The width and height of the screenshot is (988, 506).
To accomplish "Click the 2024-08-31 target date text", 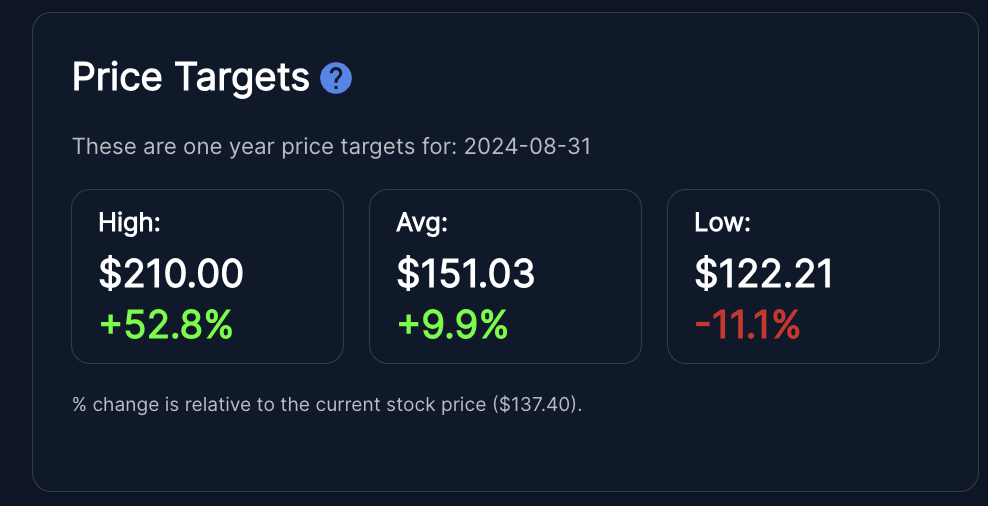I will point(528,147).
